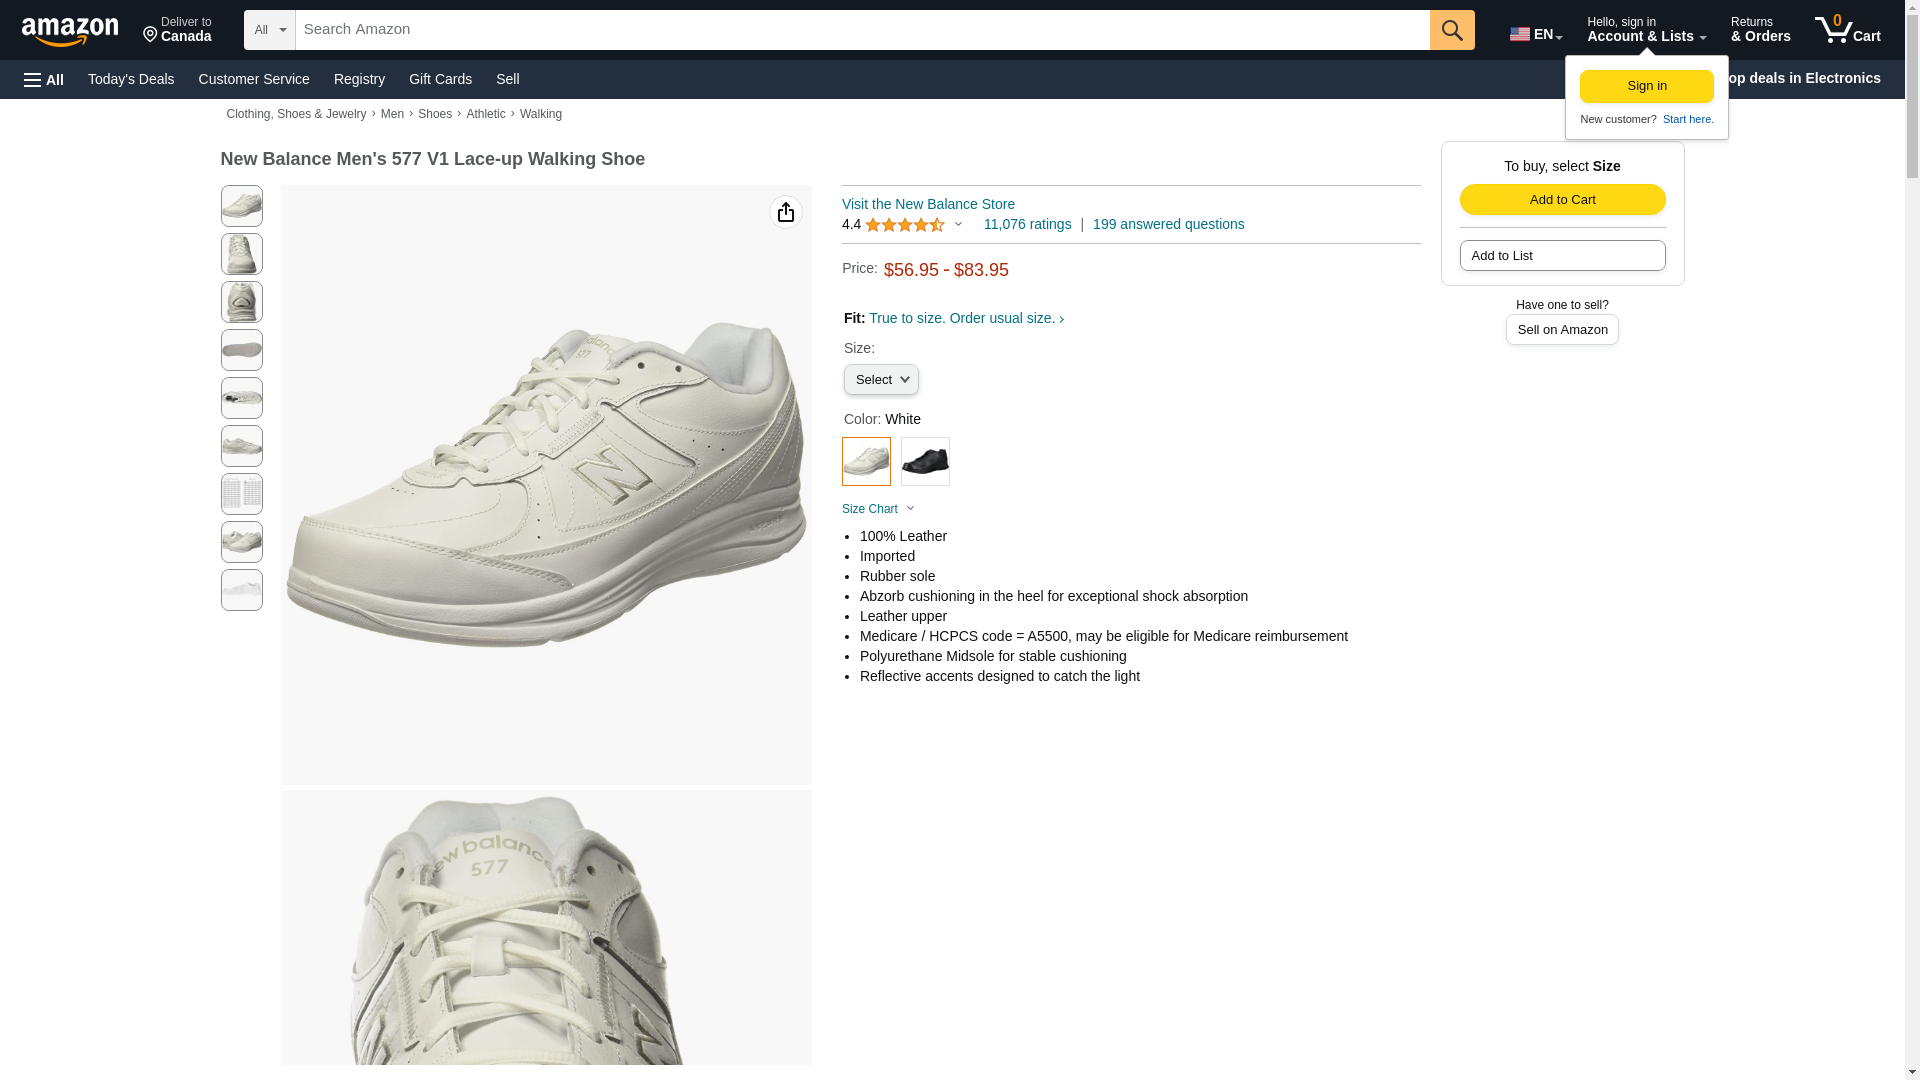Screen dimensions: 1920x1080
Task: Click the search magnifier button
Action: coord(1451,30)
